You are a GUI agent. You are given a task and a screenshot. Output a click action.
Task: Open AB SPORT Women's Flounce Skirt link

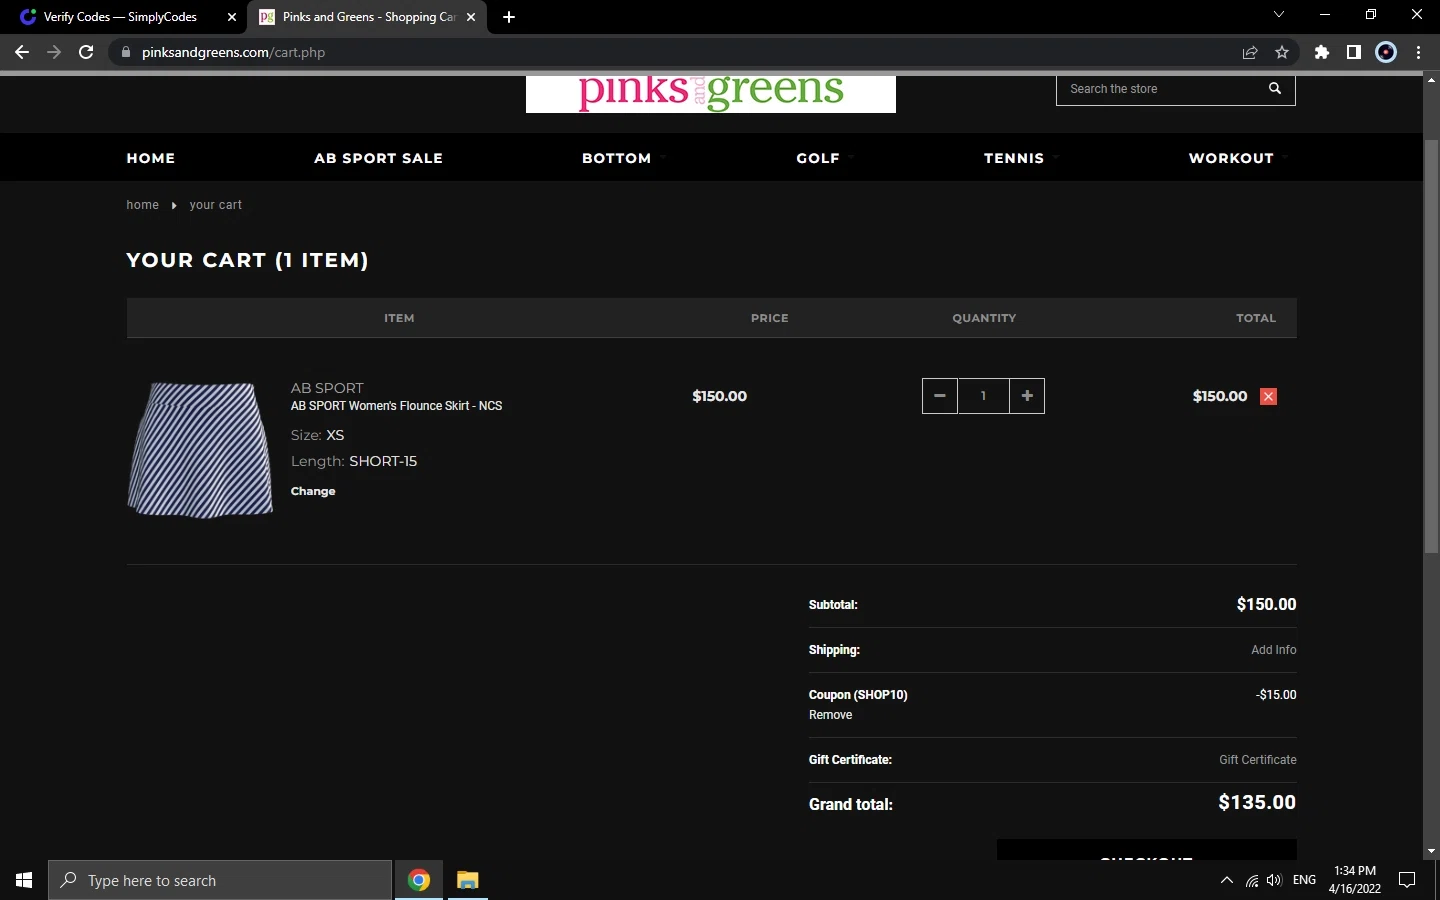point(396,406)
